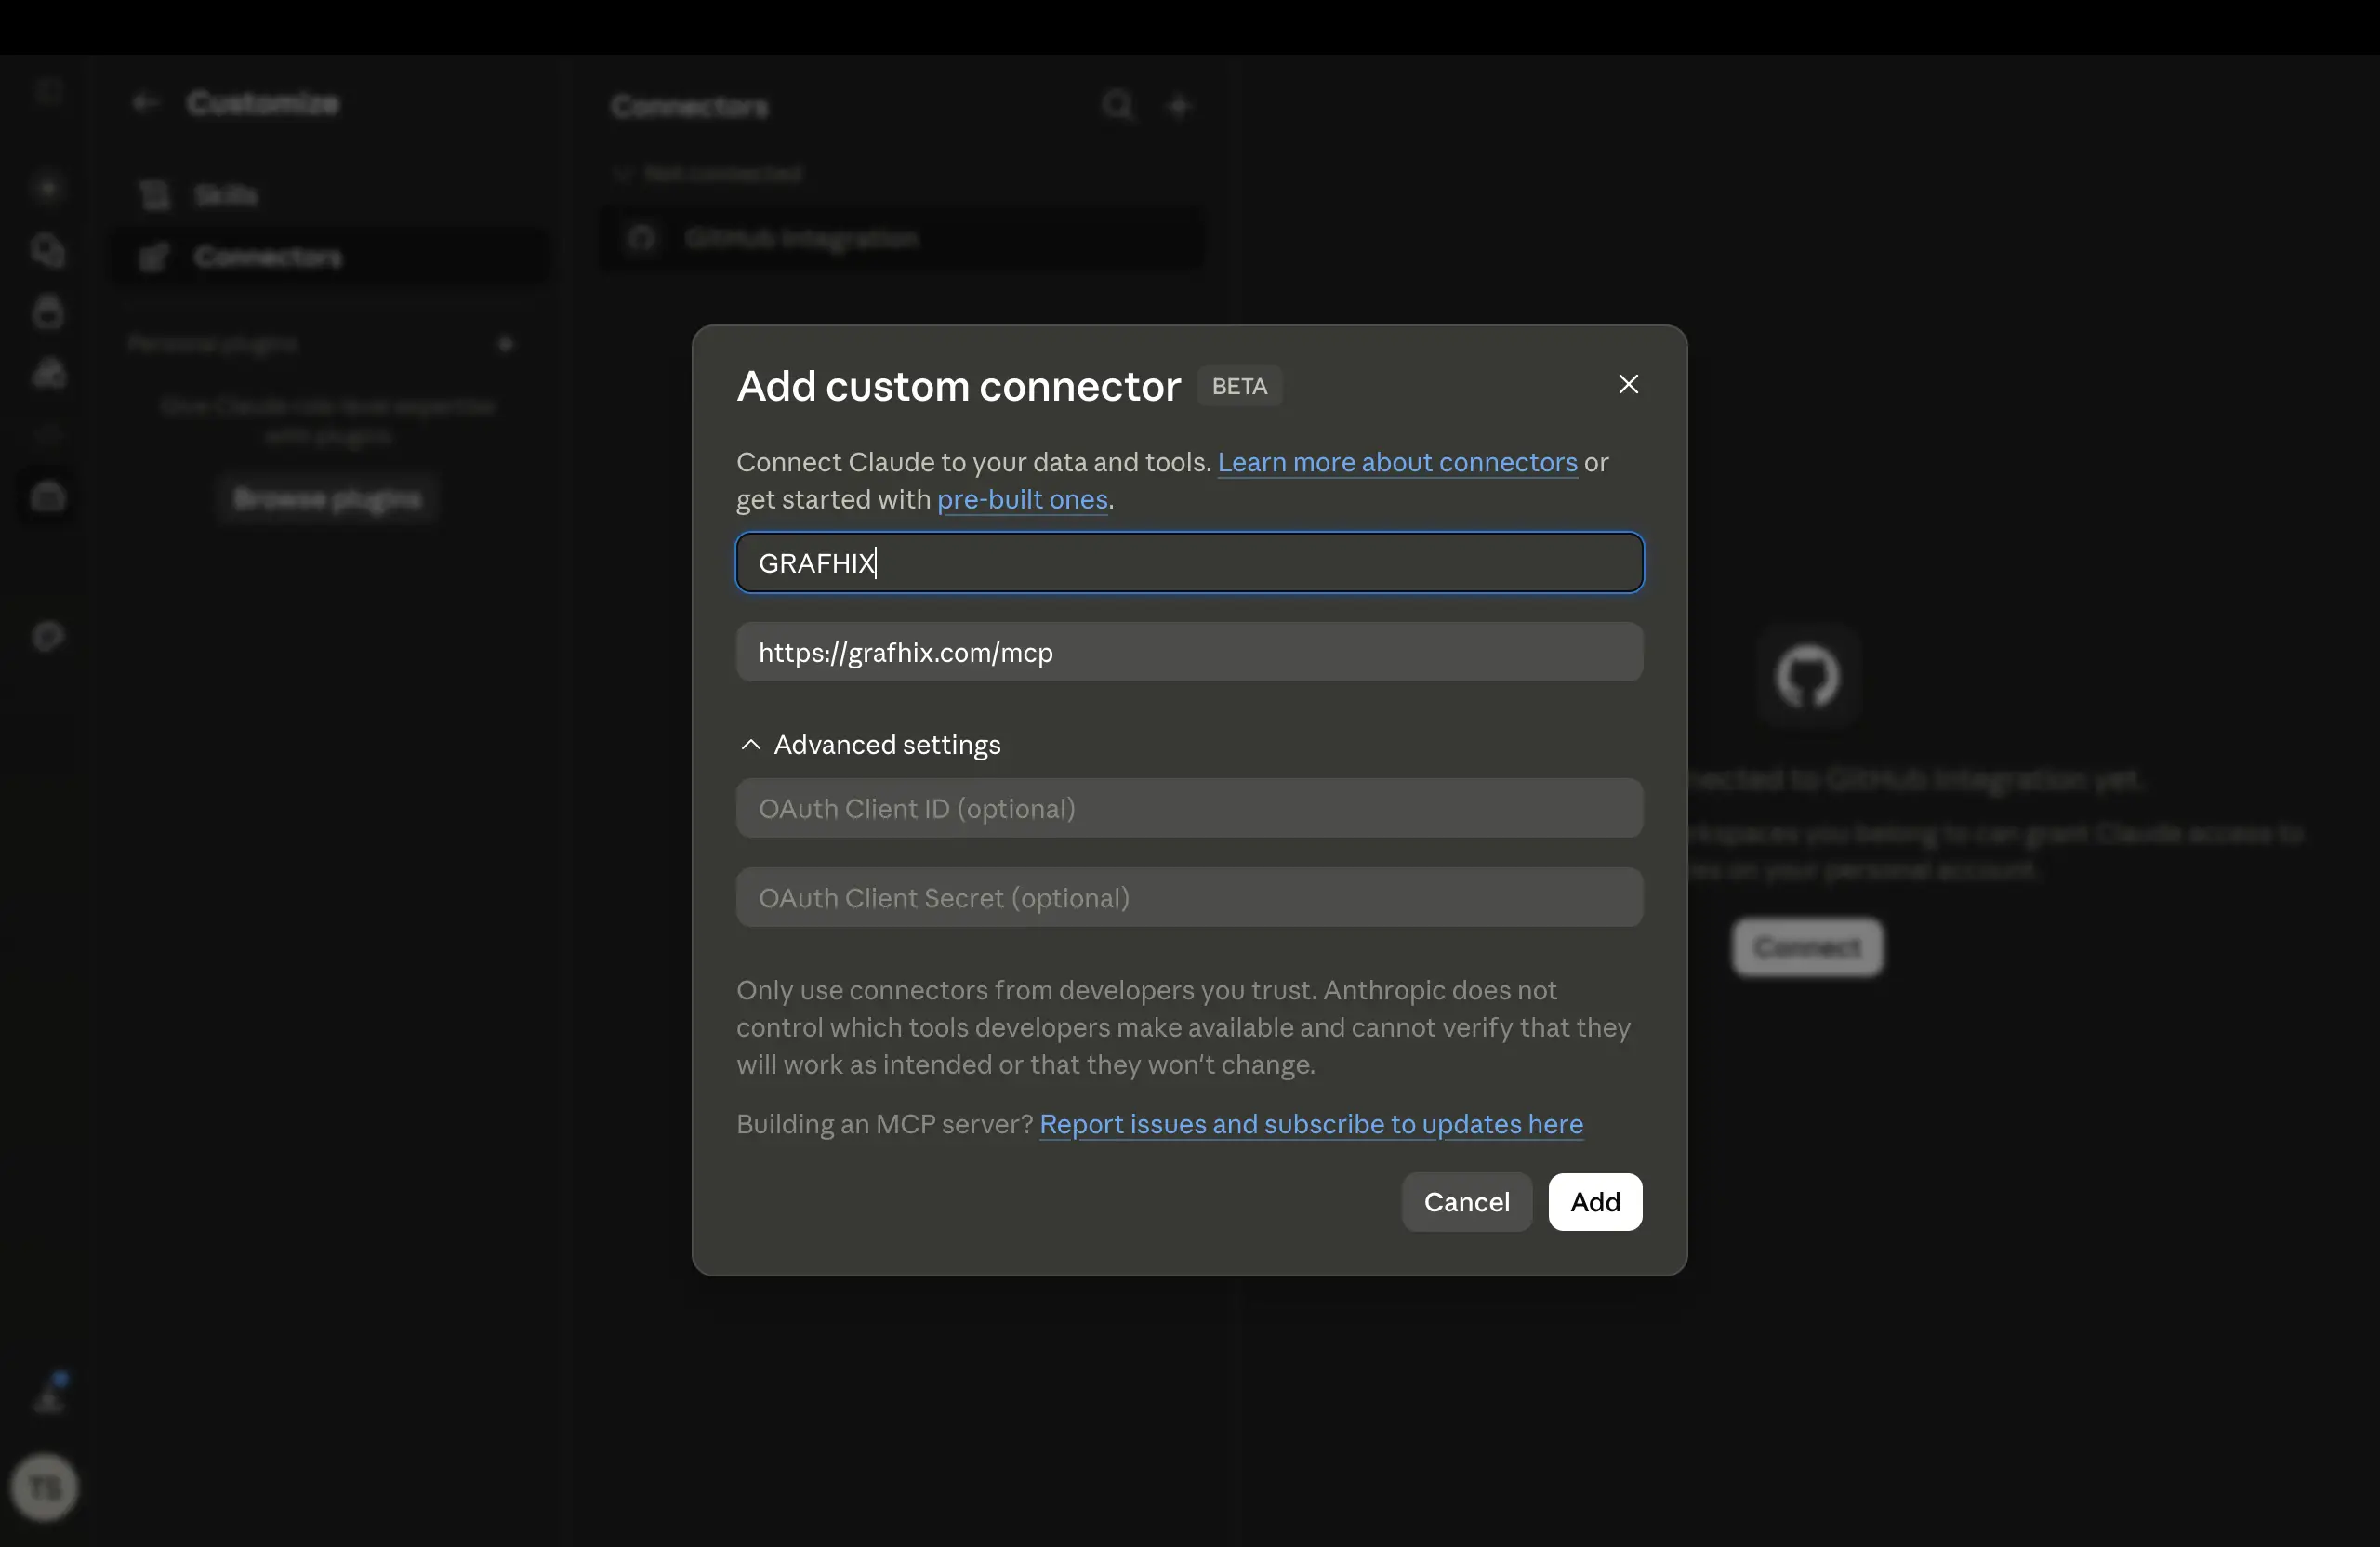Click the URL field with https://grafhix.com/mcp
Screen dimensions: 2380x1547
1189,652
